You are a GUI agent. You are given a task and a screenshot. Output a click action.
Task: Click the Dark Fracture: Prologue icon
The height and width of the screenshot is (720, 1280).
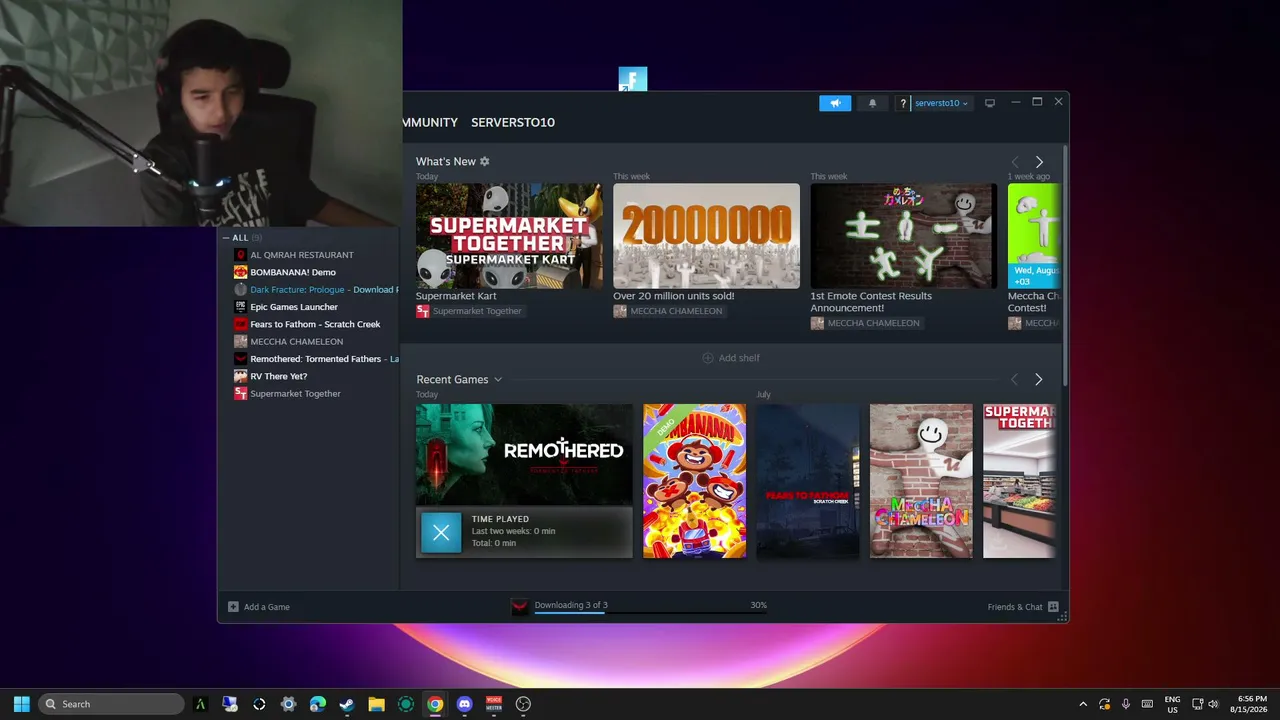click(x=240, y=289)
